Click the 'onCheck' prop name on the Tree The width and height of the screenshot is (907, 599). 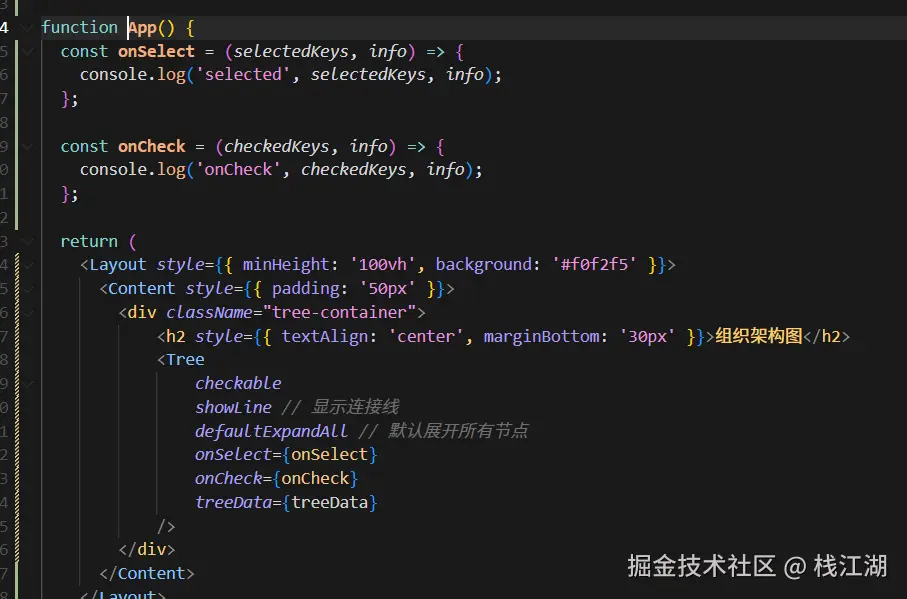228,478
